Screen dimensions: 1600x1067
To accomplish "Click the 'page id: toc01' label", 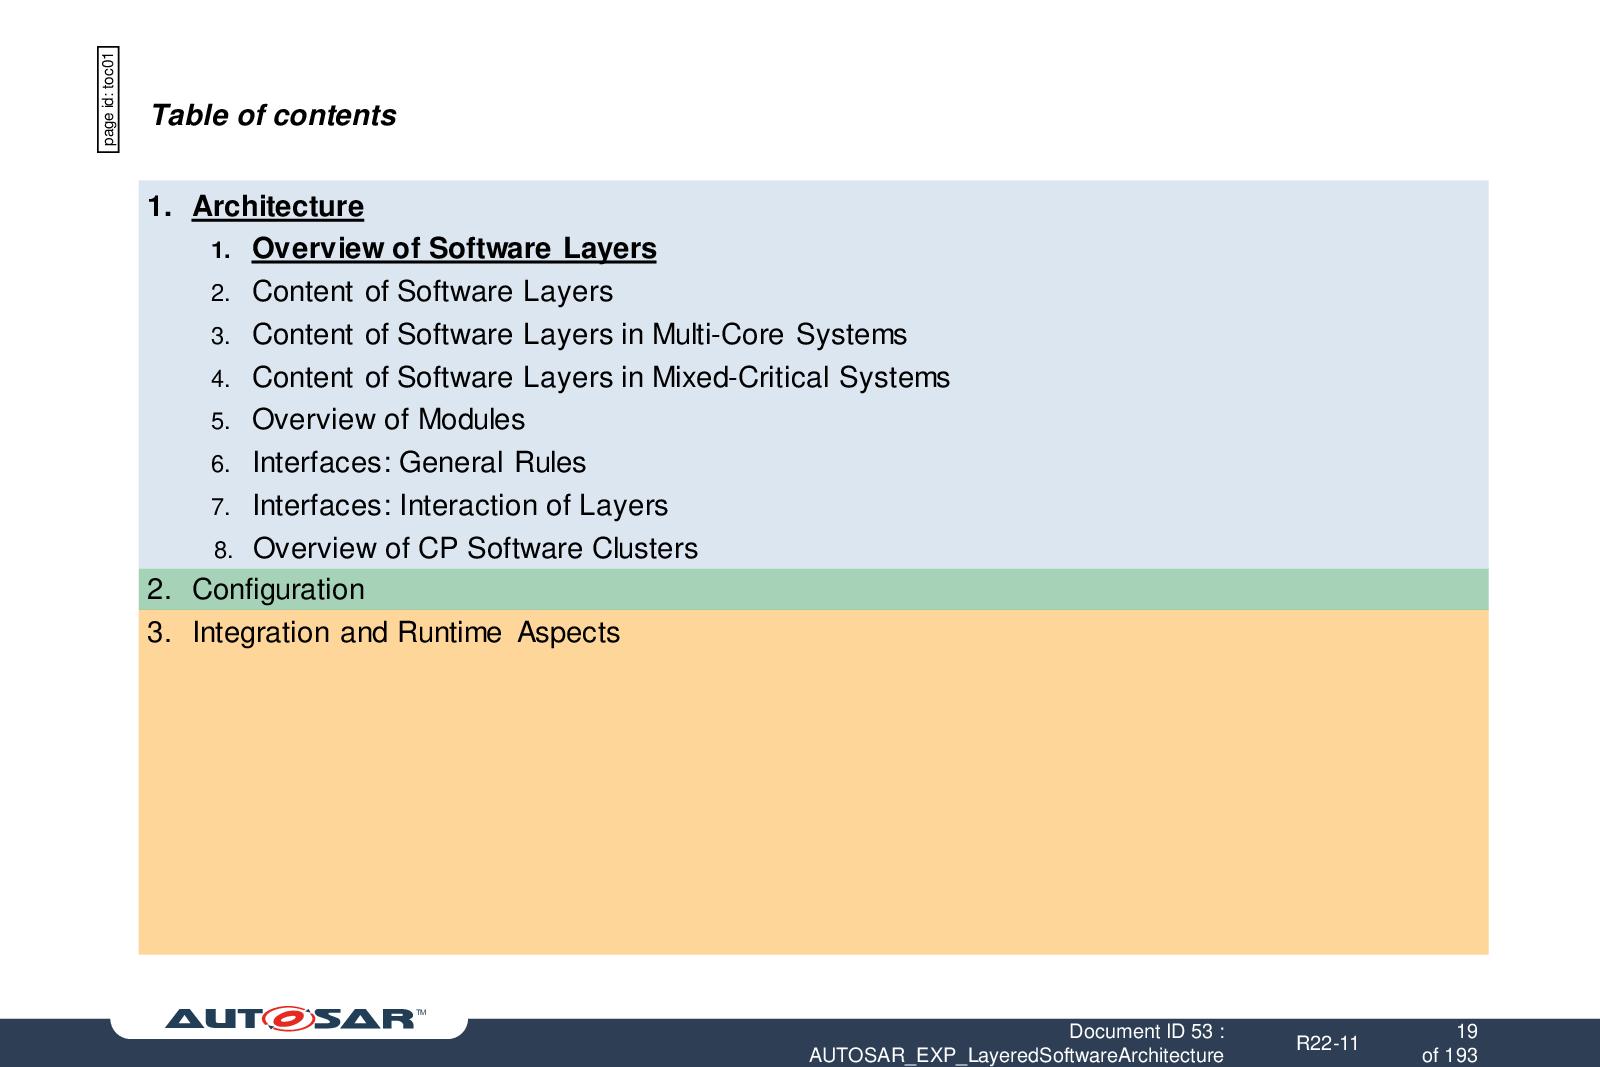I will pos(108,99).
